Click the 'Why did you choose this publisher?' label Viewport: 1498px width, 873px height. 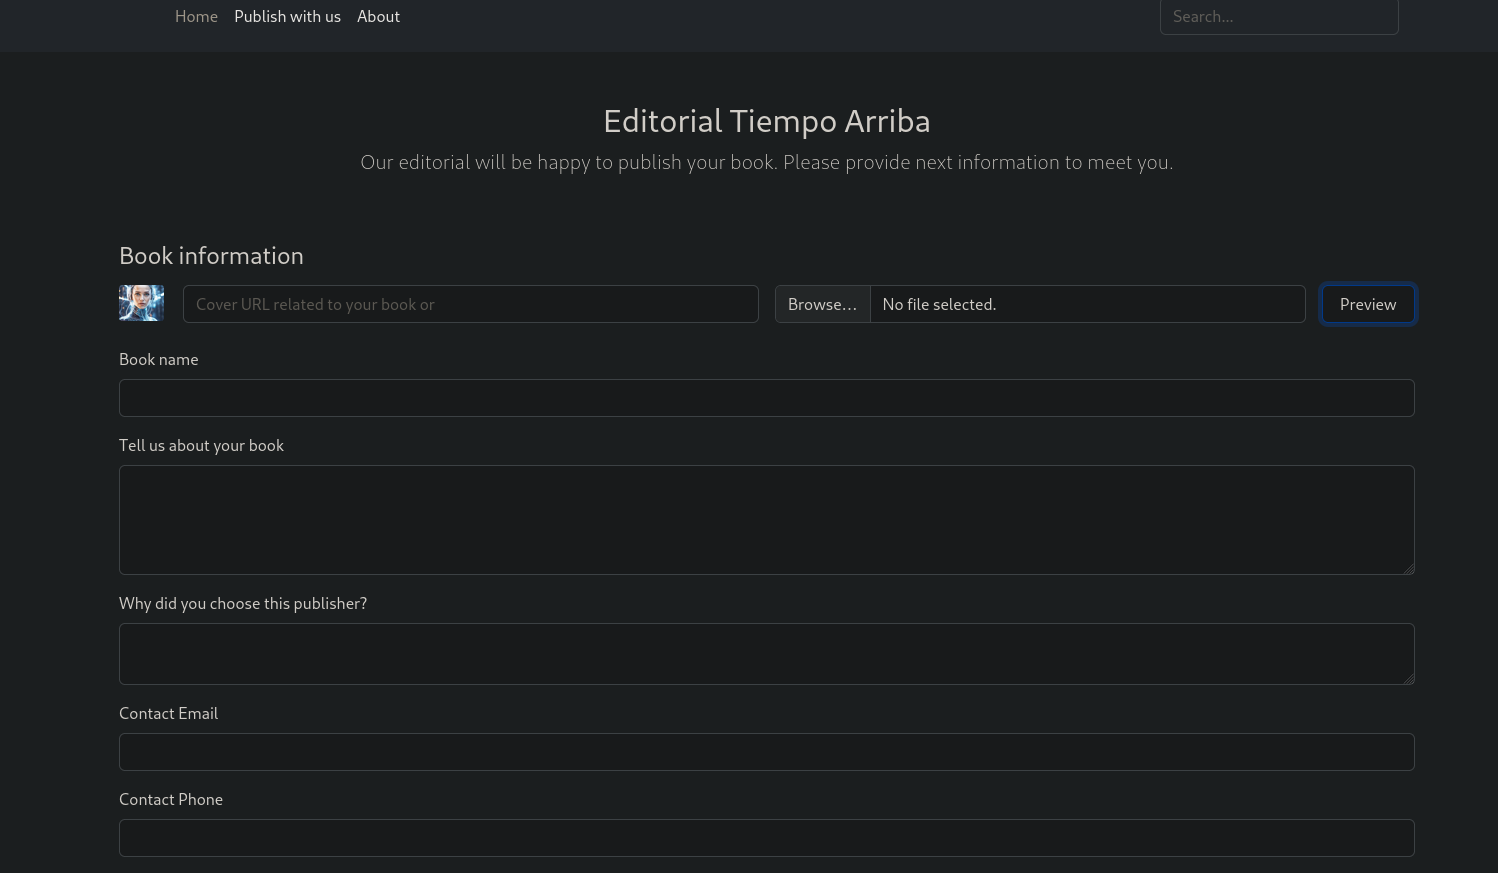click(x=243, y=604)
